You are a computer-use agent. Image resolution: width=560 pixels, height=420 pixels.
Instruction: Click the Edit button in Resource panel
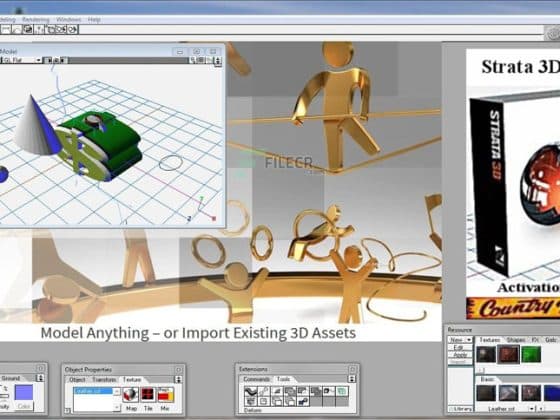pos(459,347)
